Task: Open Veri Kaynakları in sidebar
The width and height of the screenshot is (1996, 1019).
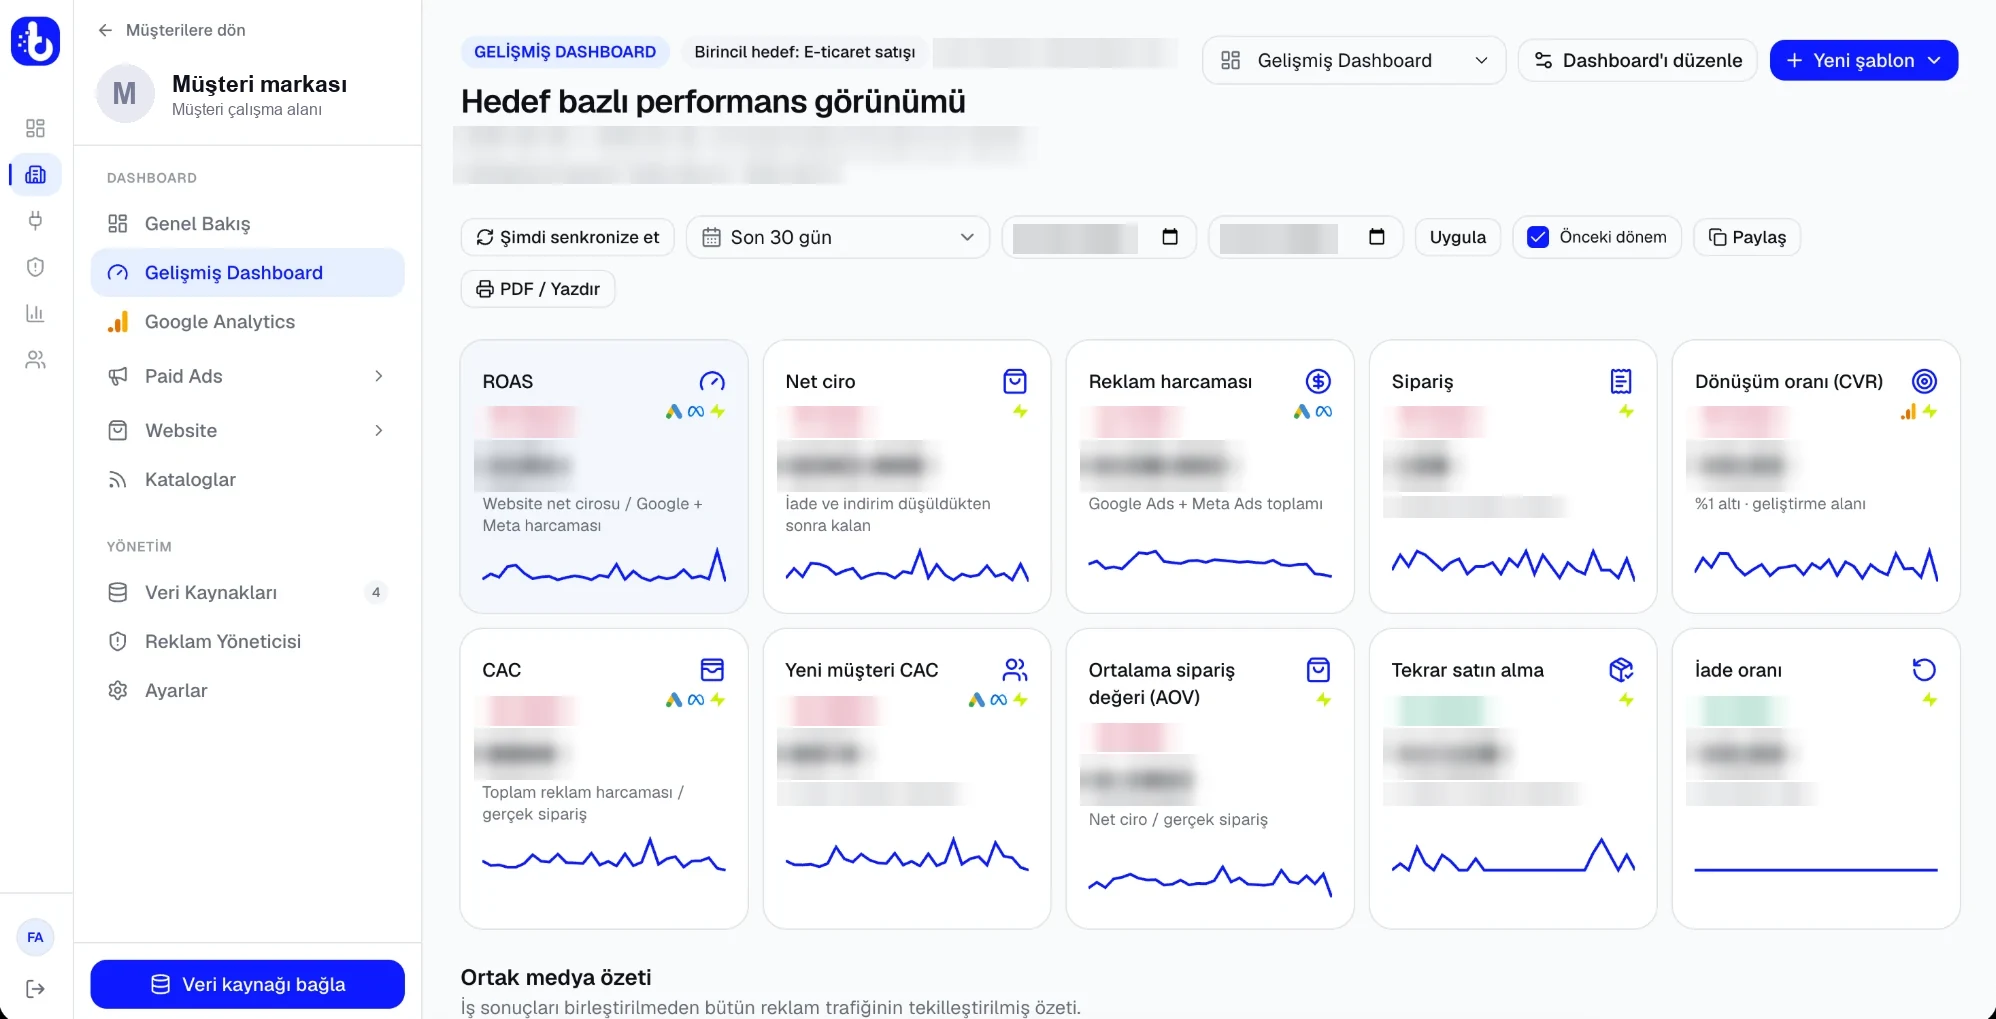Action: click(x=248, y=593)
